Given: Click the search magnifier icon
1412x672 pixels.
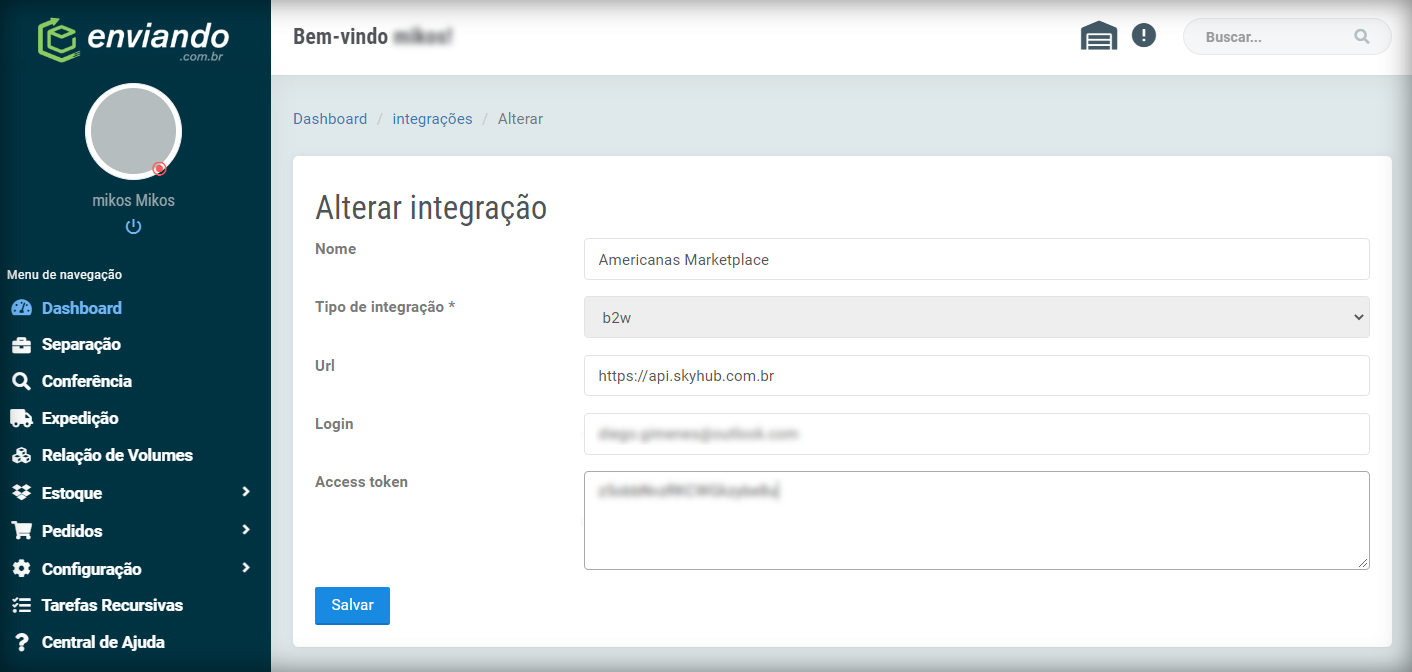Looking at the screenshot, I should point(1362,37).
